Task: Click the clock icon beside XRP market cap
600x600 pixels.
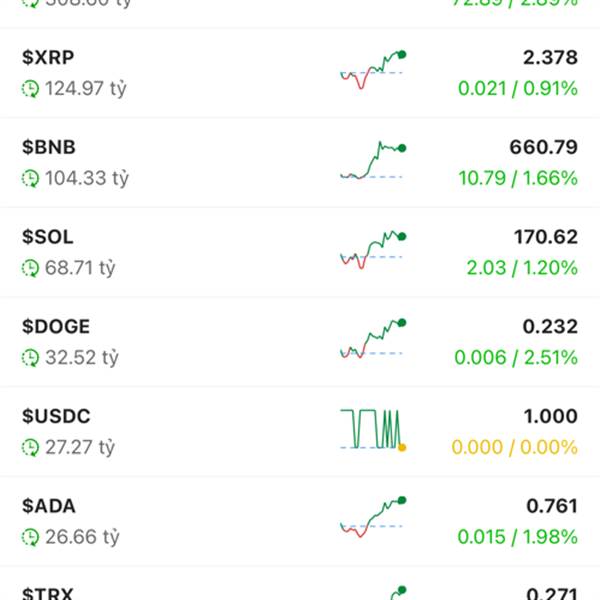Action: coord(30,89)
